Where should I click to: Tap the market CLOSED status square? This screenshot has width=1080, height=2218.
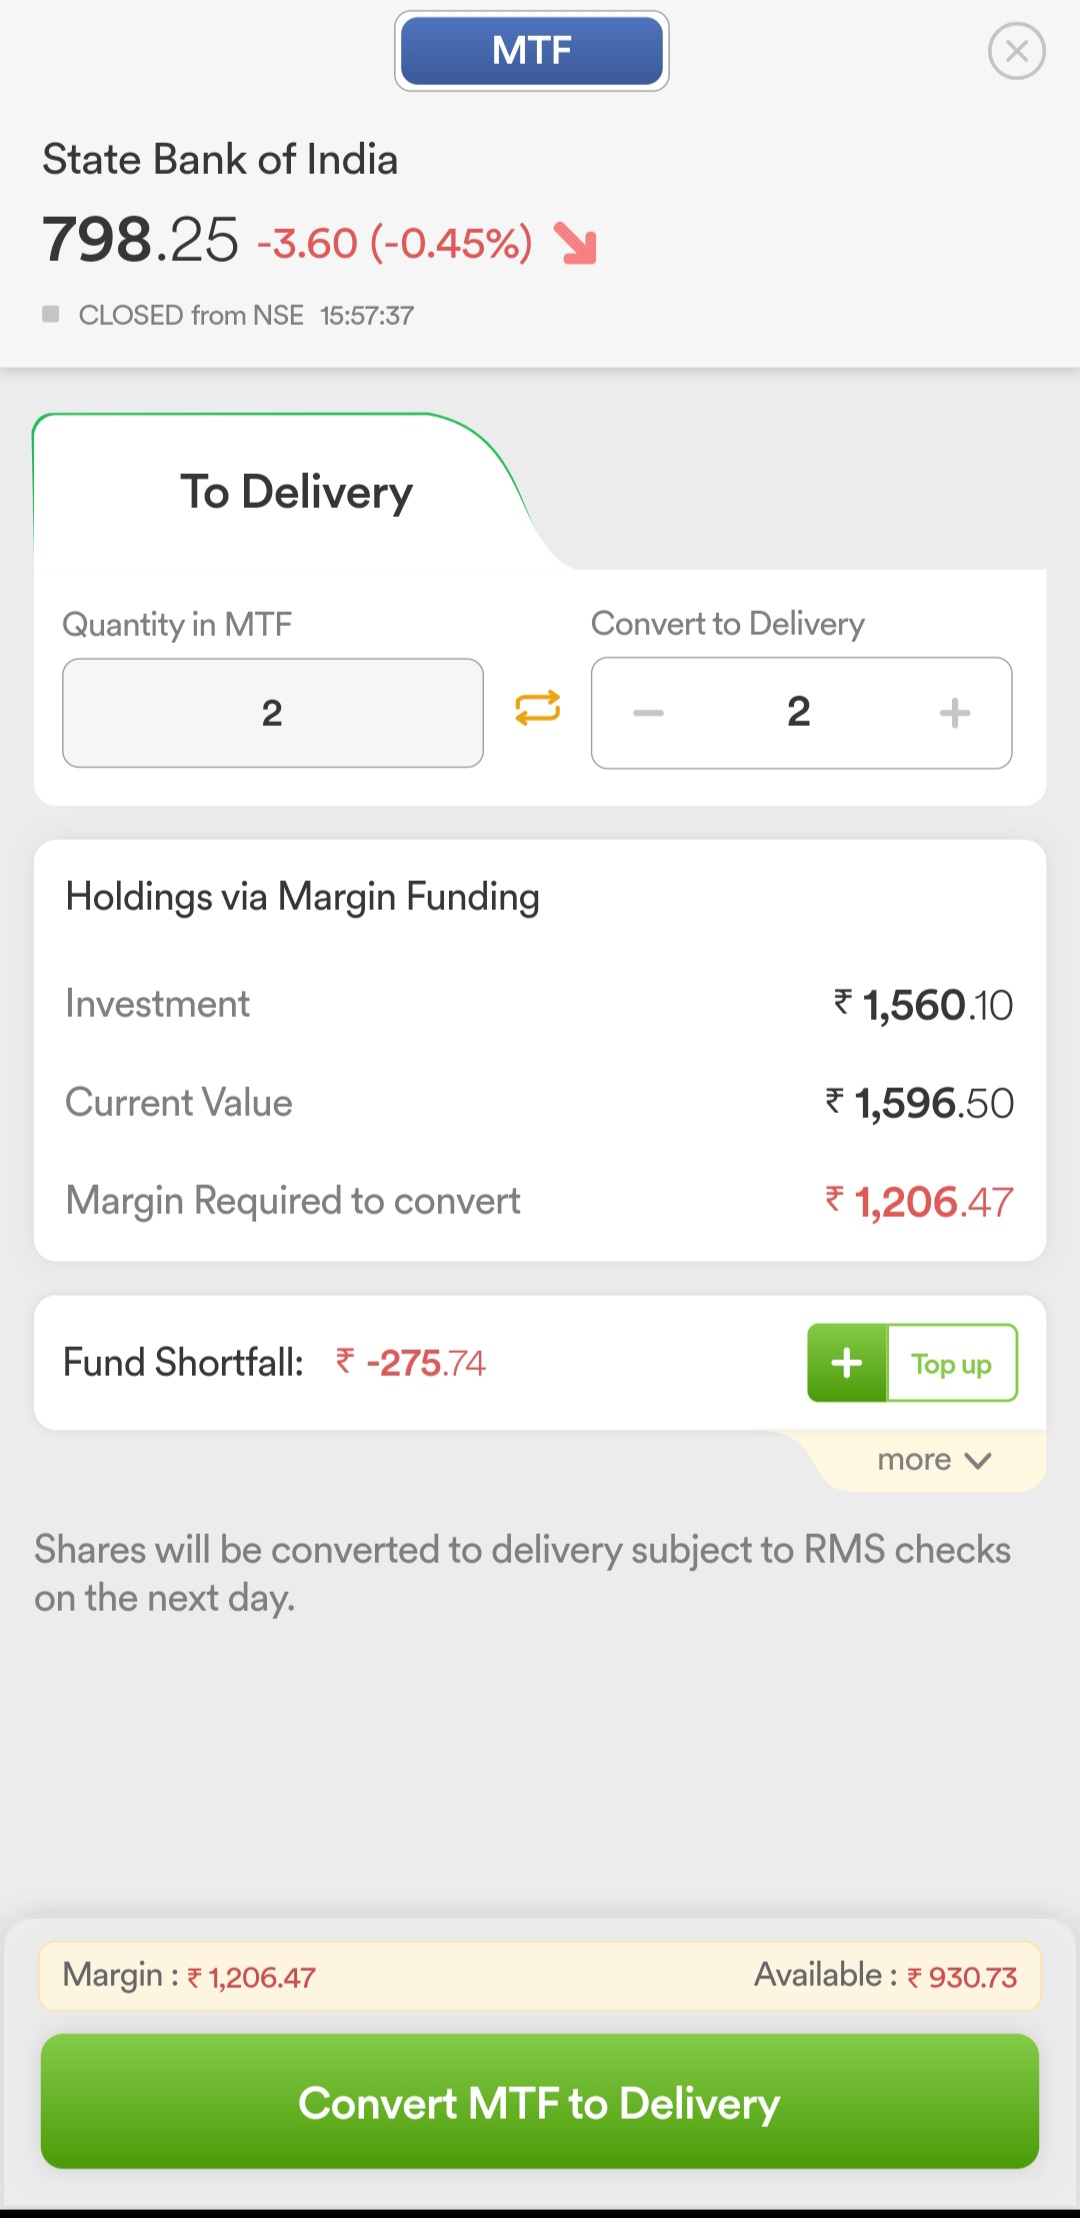click(x=51, y=315)
